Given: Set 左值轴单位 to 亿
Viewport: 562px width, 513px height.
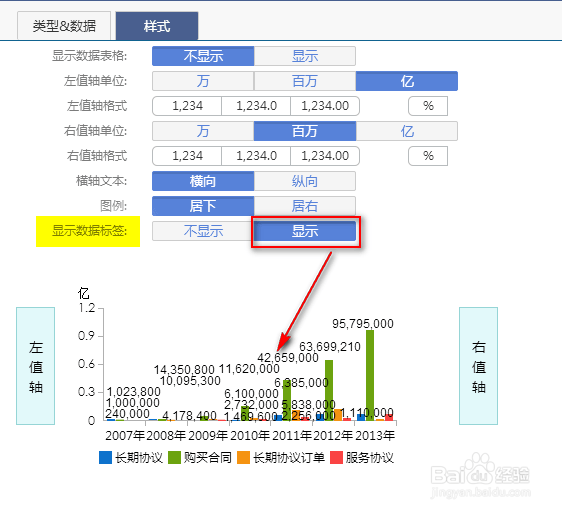Looking at the screenshot, I should pyautogui.click(x=407, y=81).
